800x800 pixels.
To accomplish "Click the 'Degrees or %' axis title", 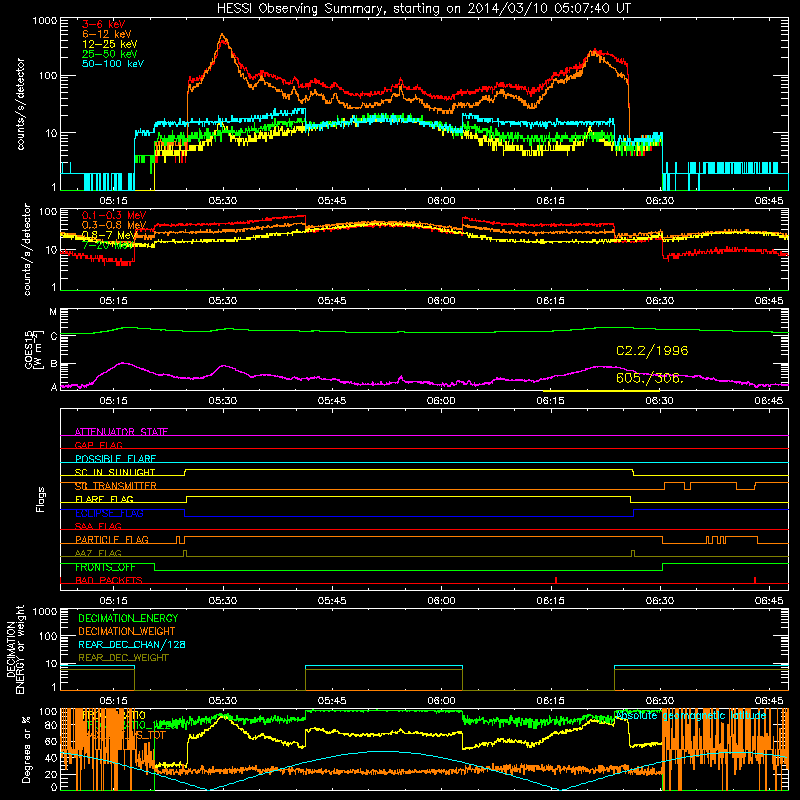I will (x=26, y=749).
